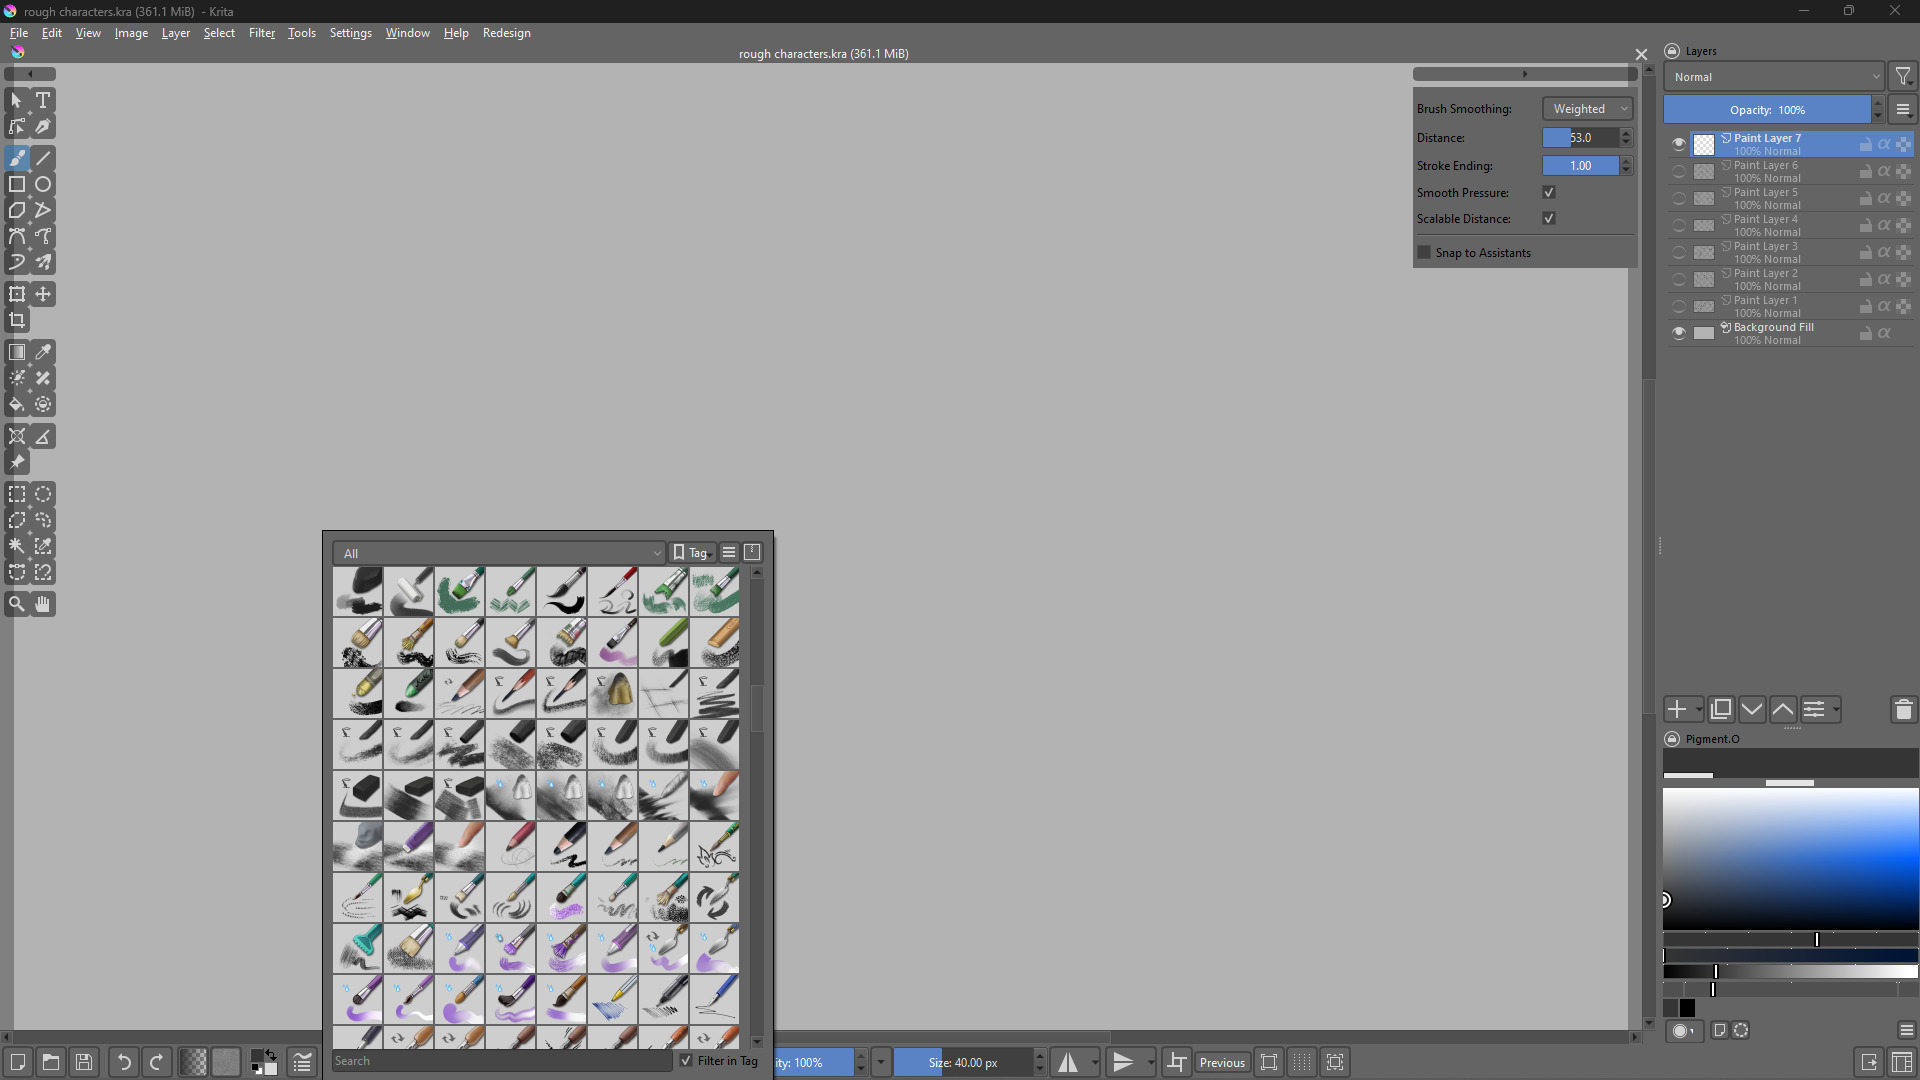Select the Fill bucket tool
The width and height of the screenshot is (1920, 1080).
[x=17, y=405]
